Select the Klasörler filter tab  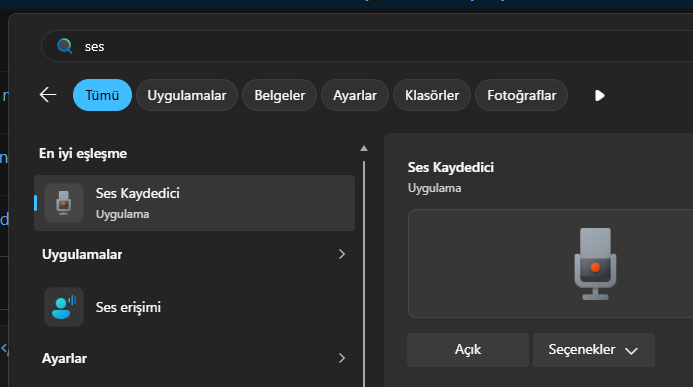point(432,95)
